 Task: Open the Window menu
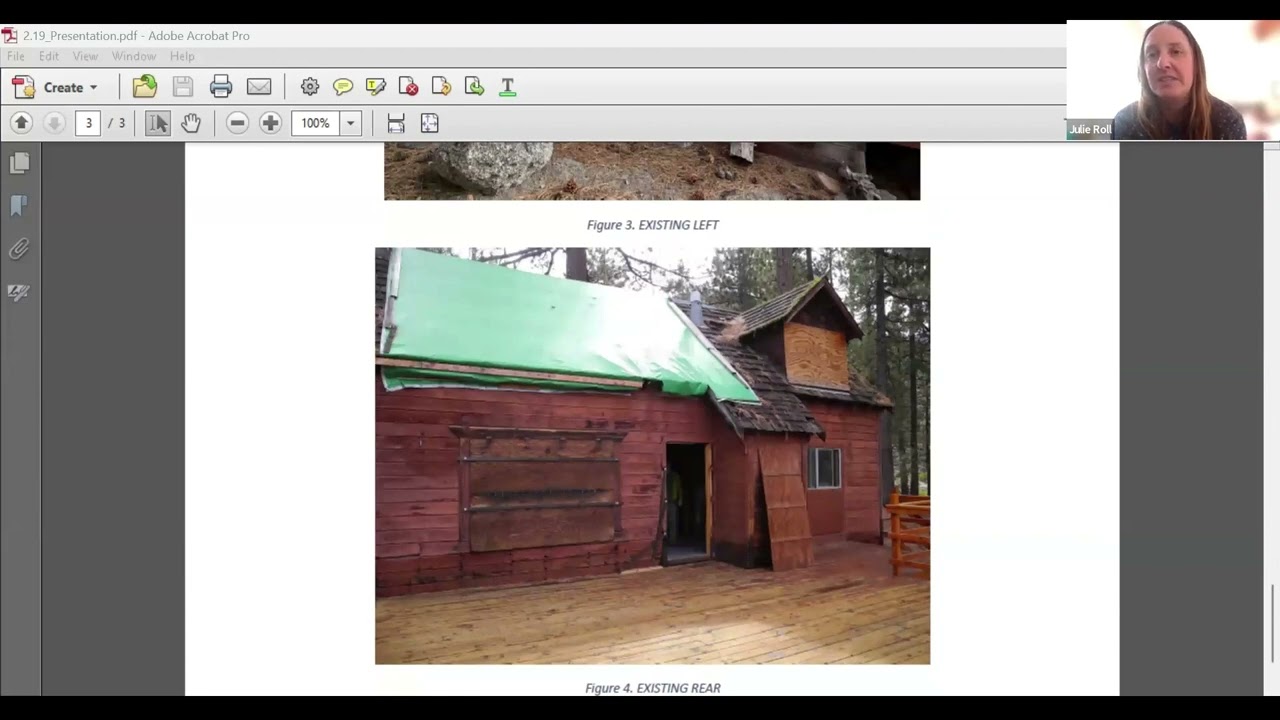134,56
